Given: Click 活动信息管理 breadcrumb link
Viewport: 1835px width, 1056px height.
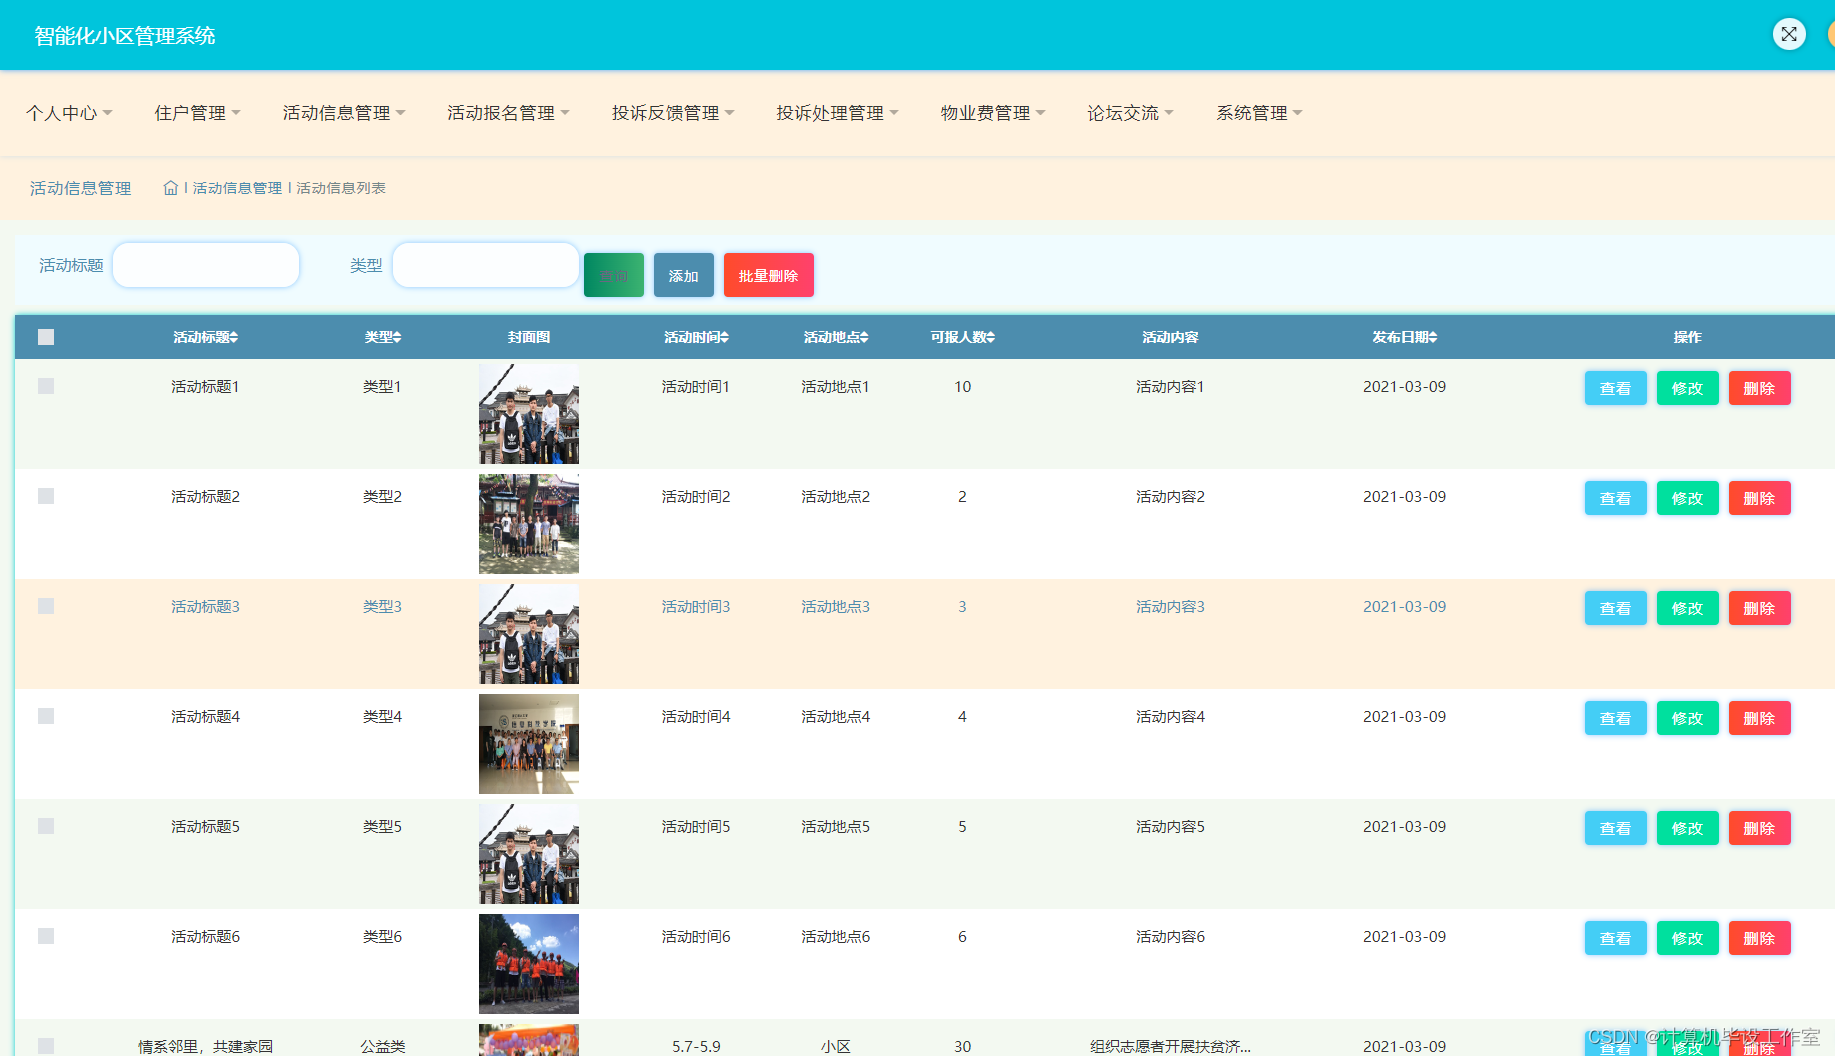Looking at the screenshot, I should click(237, 188).
